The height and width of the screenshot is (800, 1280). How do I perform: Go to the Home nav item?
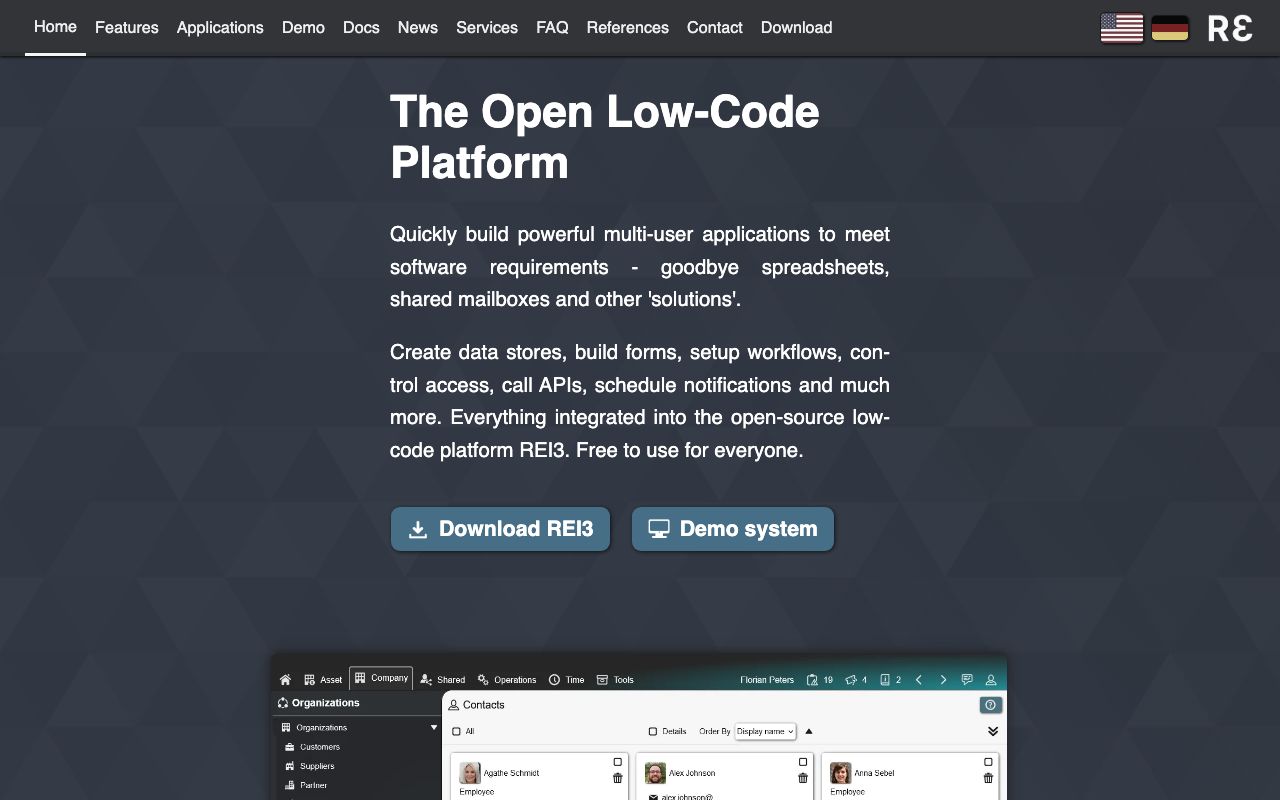pos(55,27)
